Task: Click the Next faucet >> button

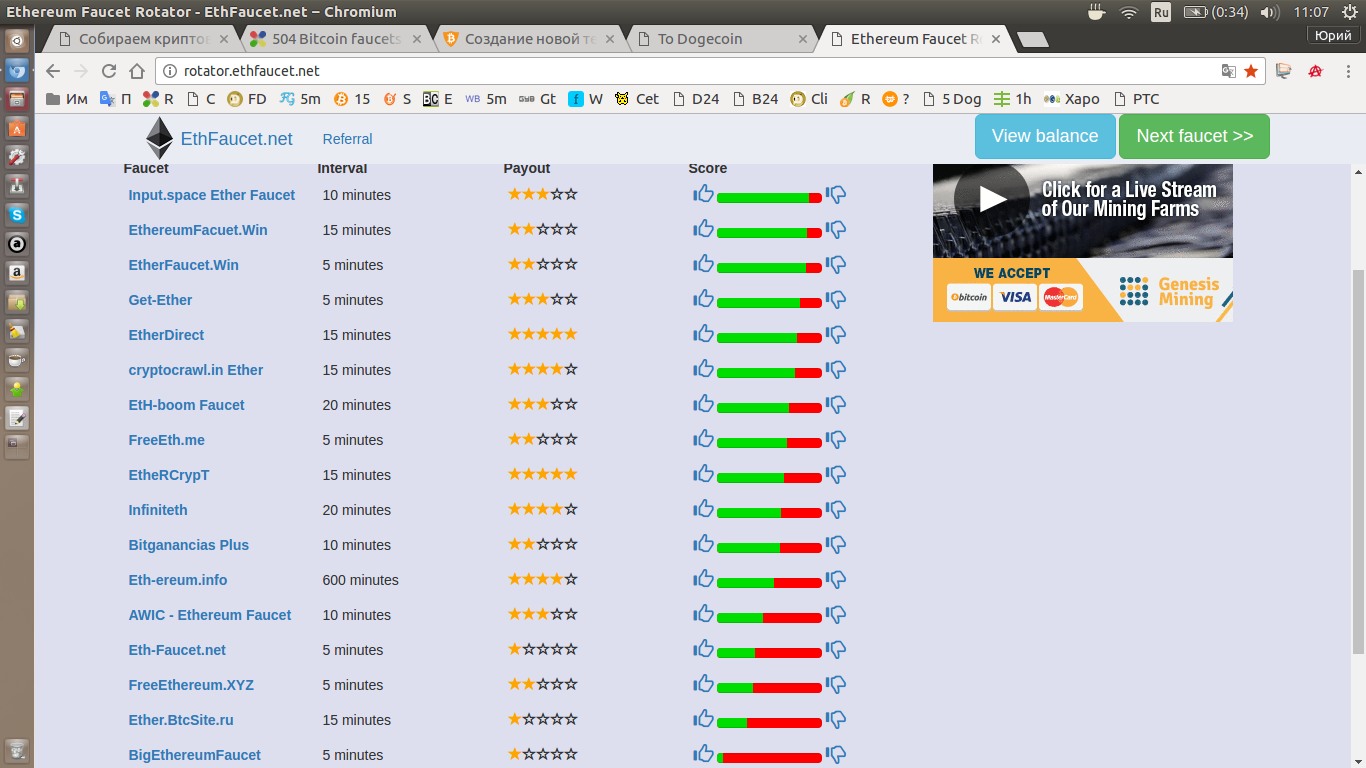Action: click(1194, 136)
